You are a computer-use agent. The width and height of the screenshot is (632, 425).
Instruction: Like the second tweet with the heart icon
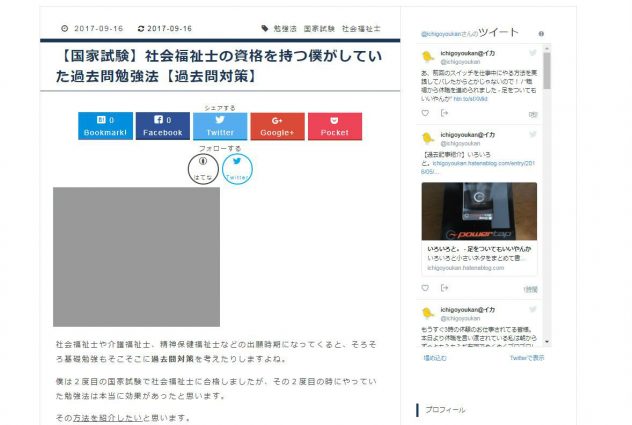pos(425,288)
